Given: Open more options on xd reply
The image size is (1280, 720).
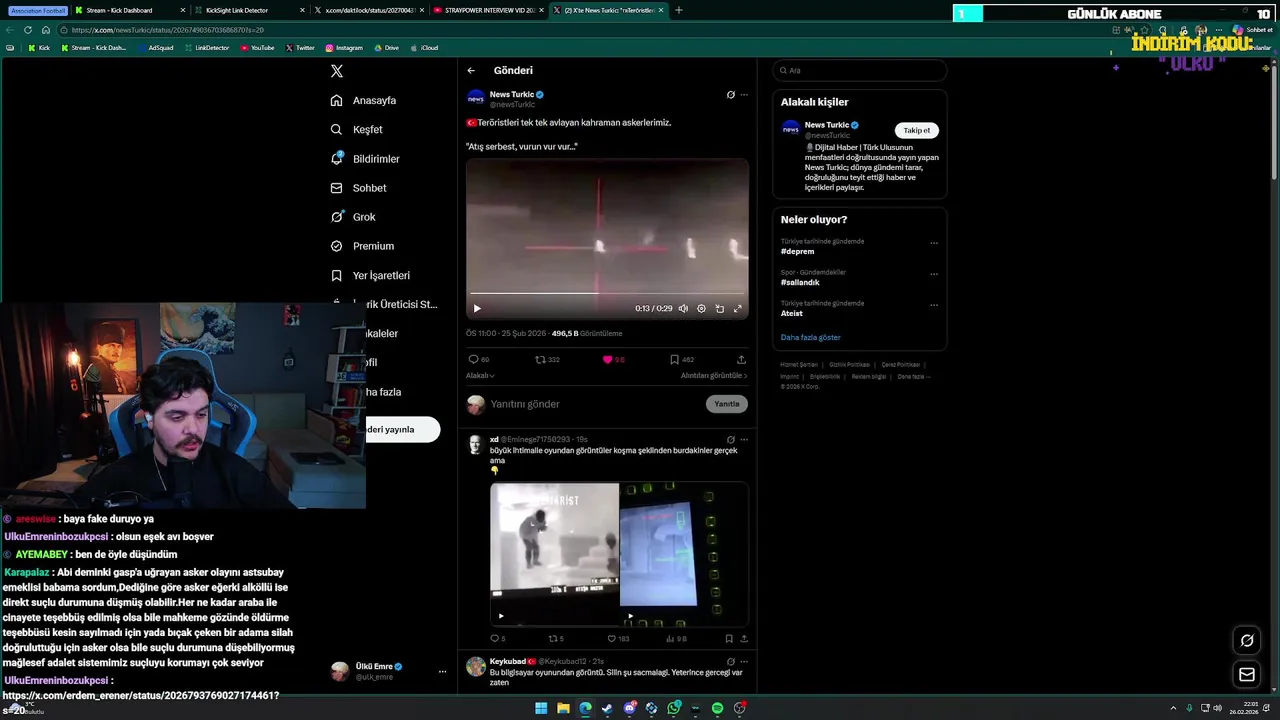Looking at the screenshot, I should click(x=744, y=439).
